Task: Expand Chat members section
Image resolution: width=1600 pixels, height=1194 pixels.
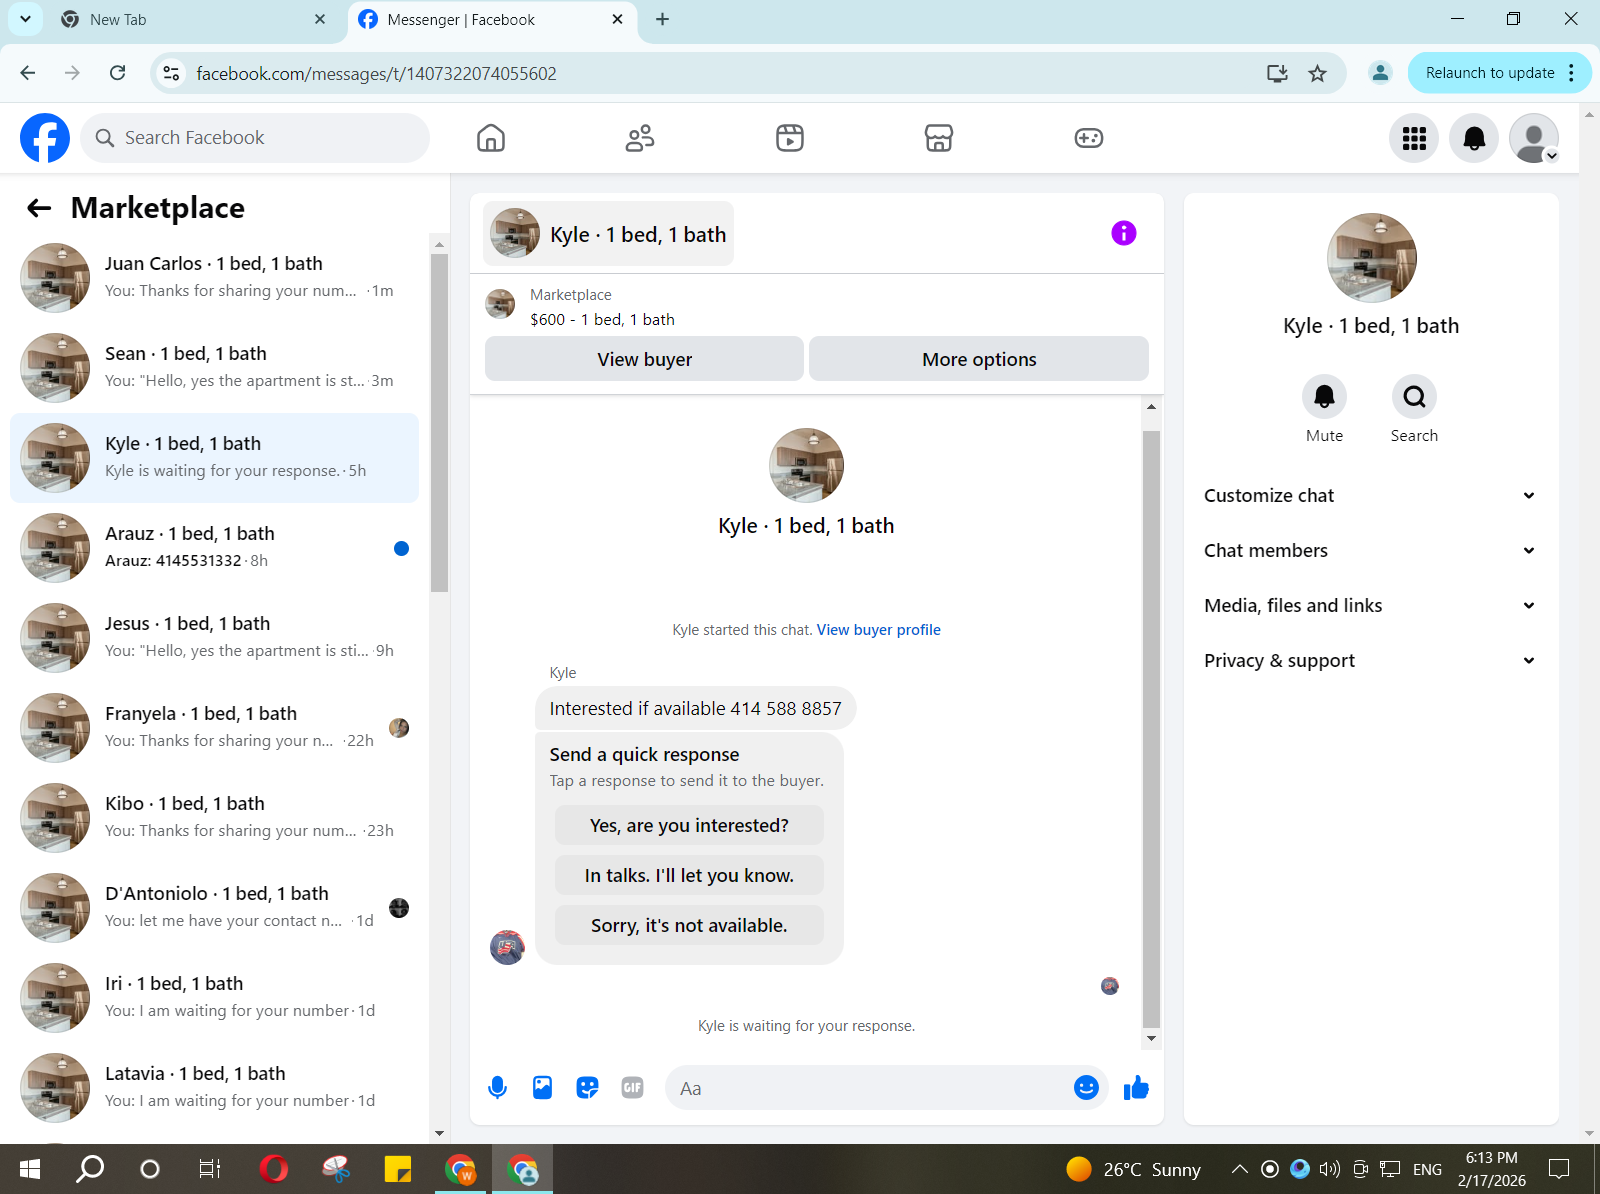Action: coord(1370,551)
